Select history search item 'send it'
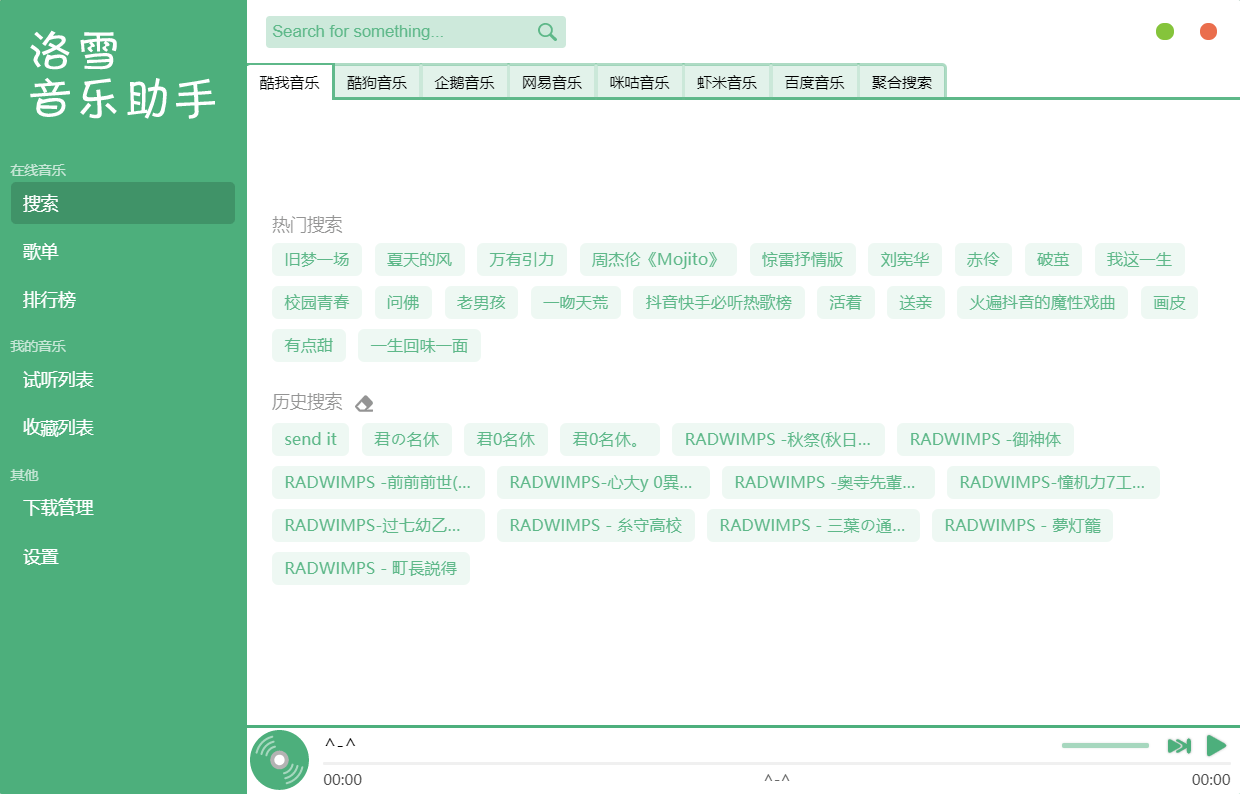The width and height of the screenshot is (1240, 794). point(310,439)
